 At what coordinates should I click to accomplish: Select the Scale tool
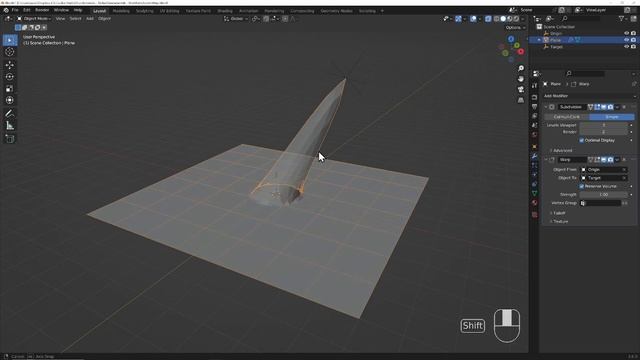pos(10,89)
